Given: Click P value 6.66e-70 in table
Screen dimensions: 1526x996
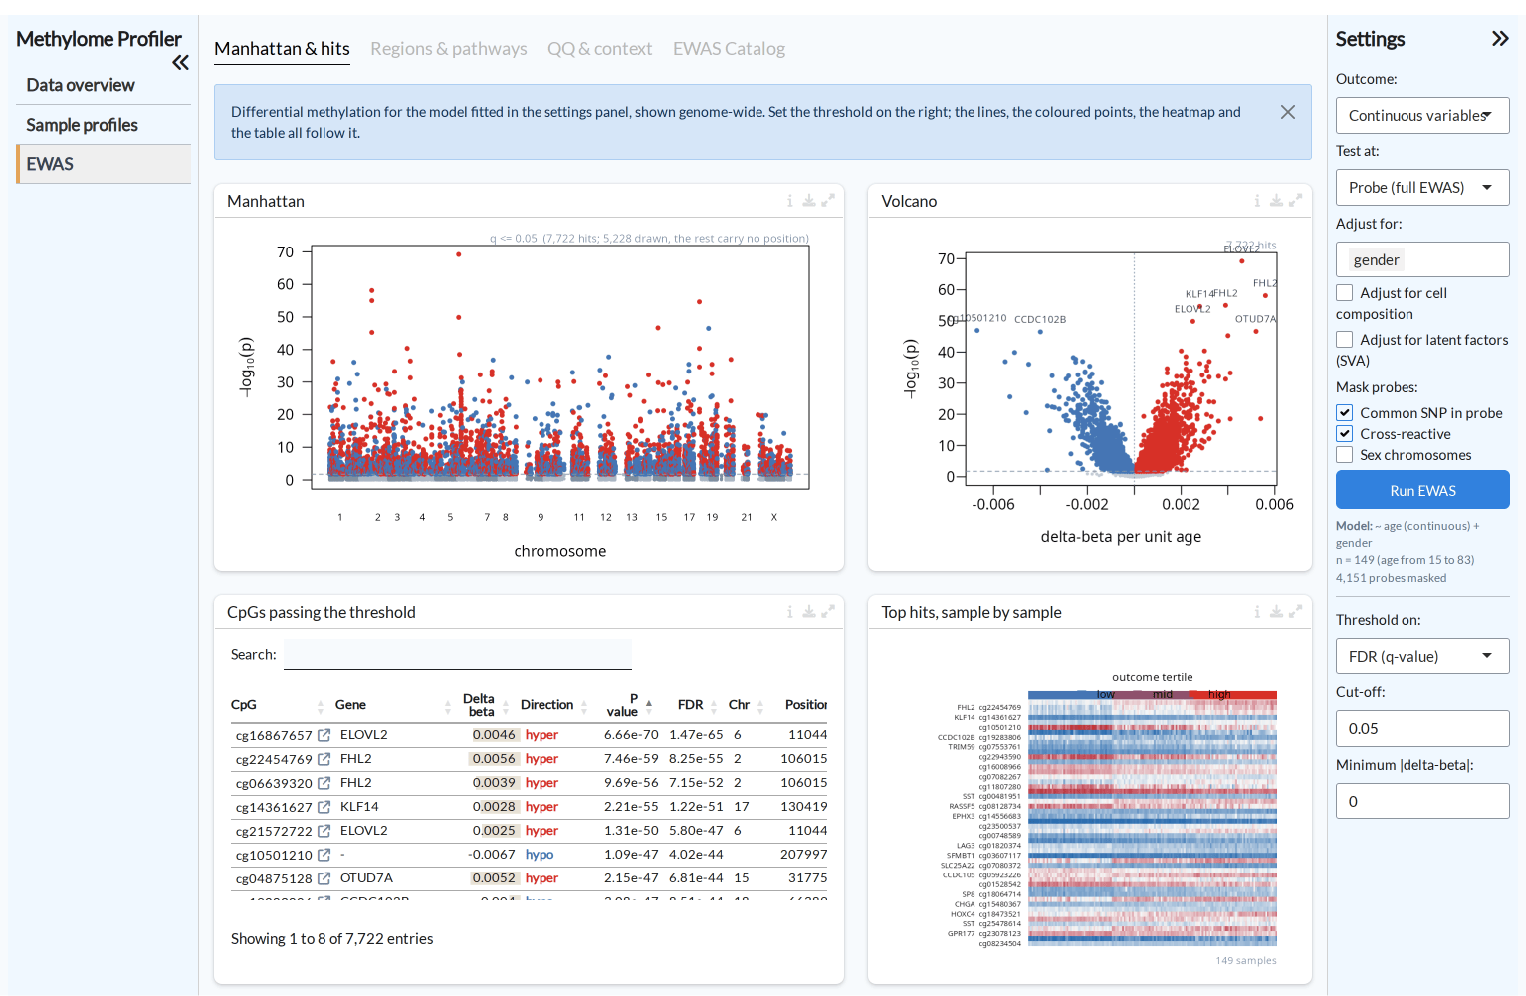Looking at the screenshot, I should 631,735.
